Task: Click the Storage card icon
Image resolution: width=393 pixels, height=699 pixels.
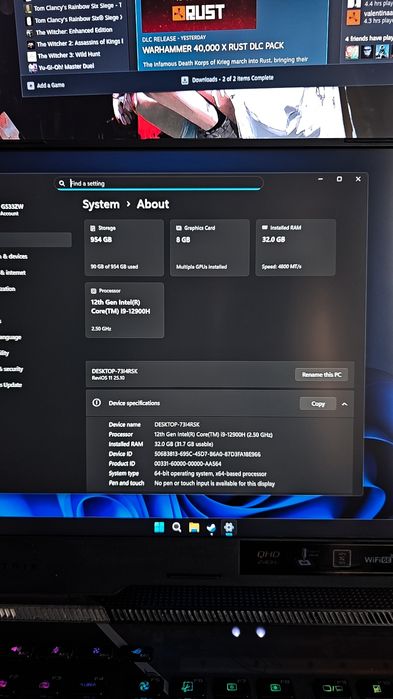Action: pyautogui.click(x=93, y=228)
